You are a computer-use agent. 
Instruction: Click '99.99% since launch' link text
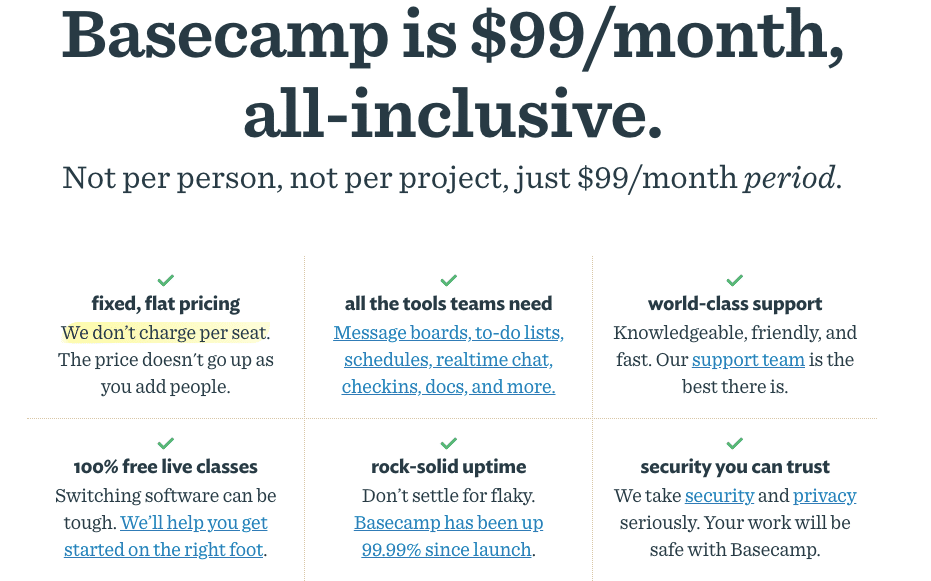(x=446, y=550)
